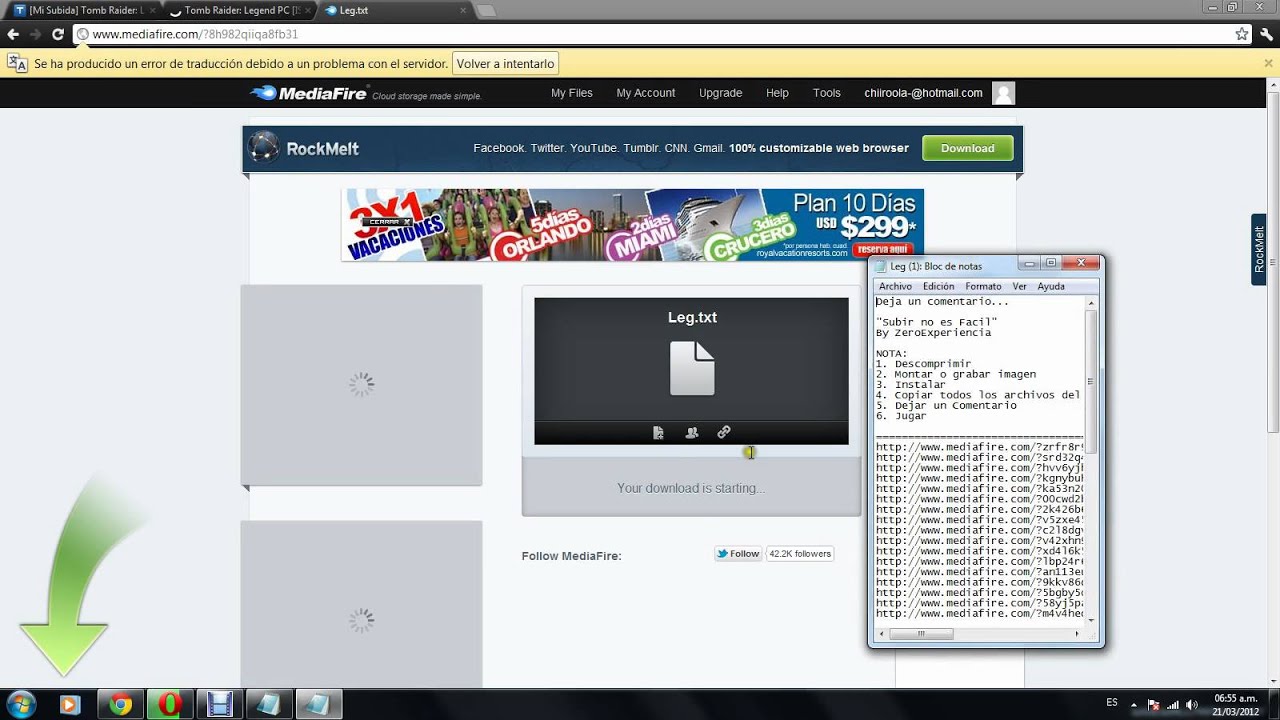Click the Notepad scroll down arrow
Viewport: 1280px width, 720px height.
pos(1092,620)
